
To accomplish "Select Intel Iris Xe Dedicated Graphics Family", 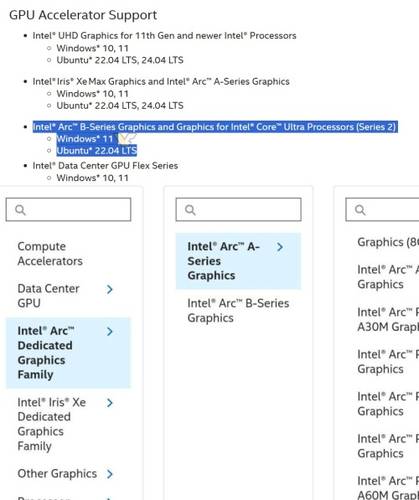I will coord(52,424).
